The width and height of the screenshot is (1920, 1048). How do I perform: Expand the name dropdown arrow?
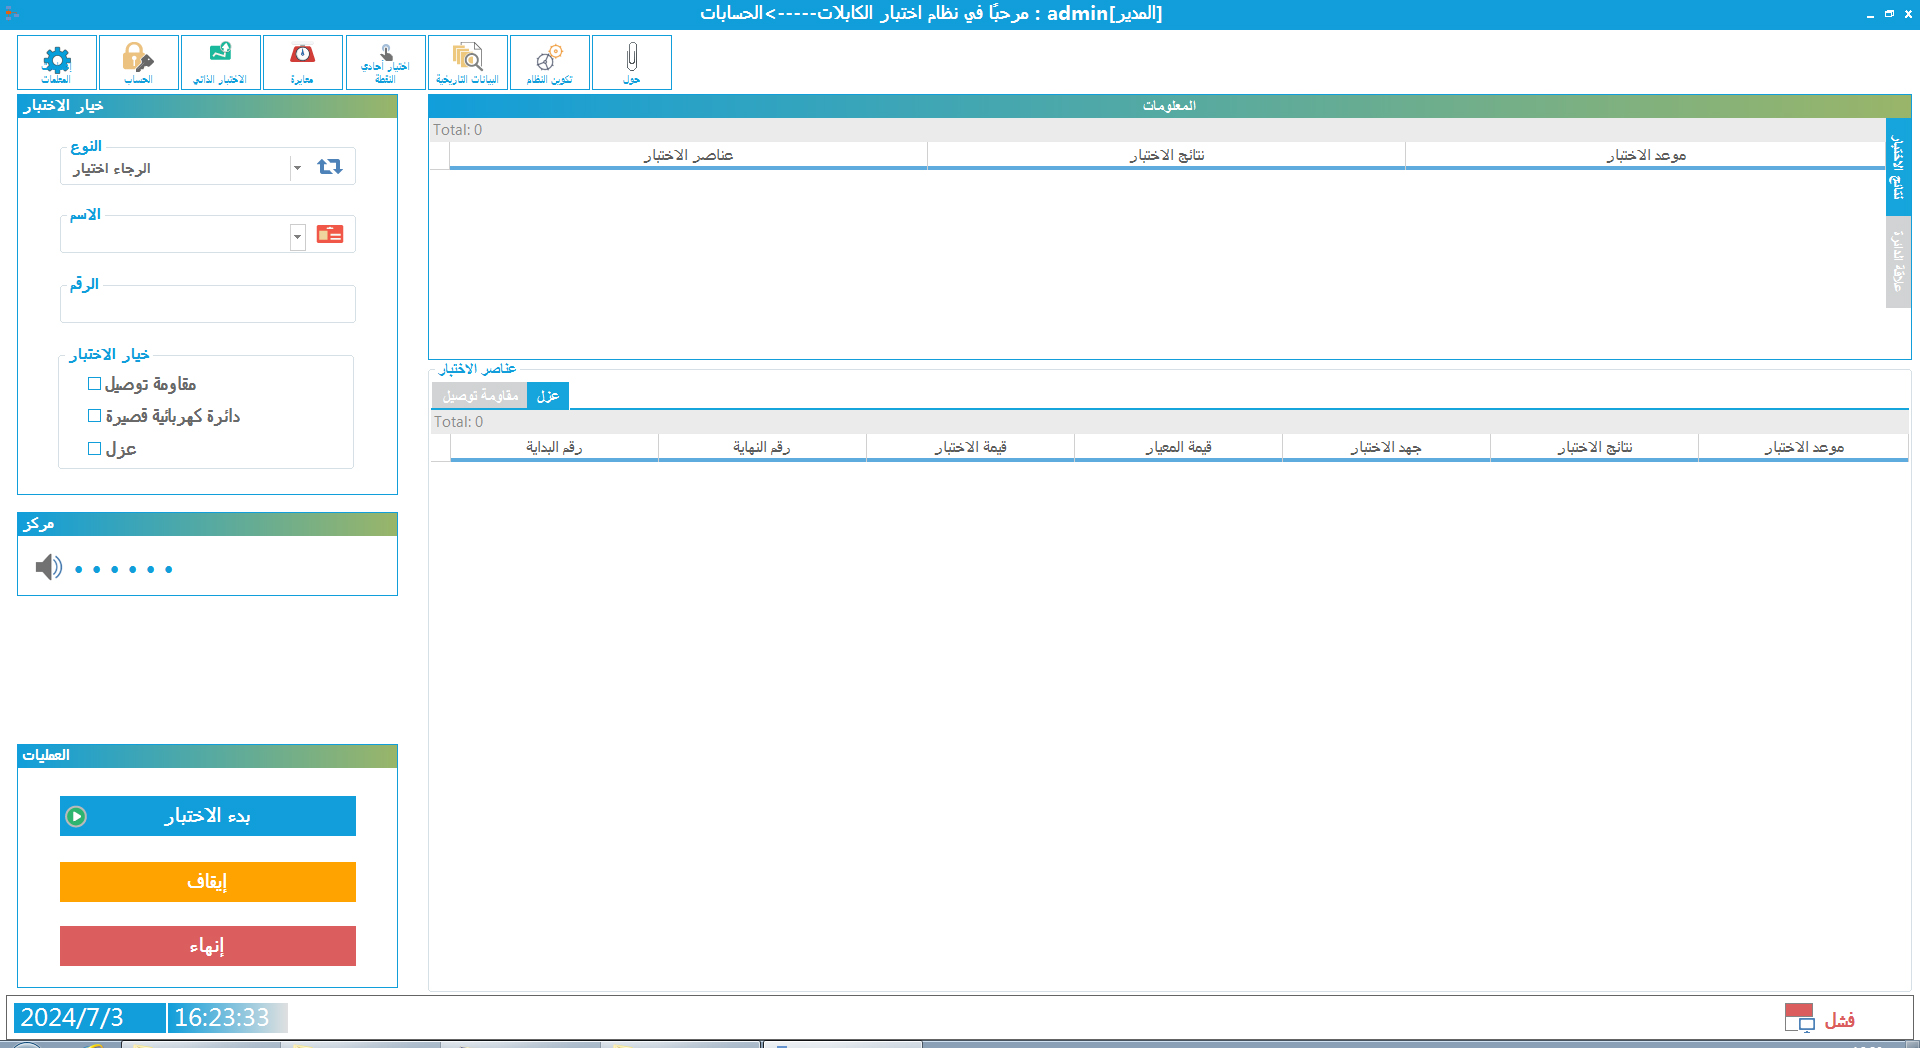click(x=297, y=237)
